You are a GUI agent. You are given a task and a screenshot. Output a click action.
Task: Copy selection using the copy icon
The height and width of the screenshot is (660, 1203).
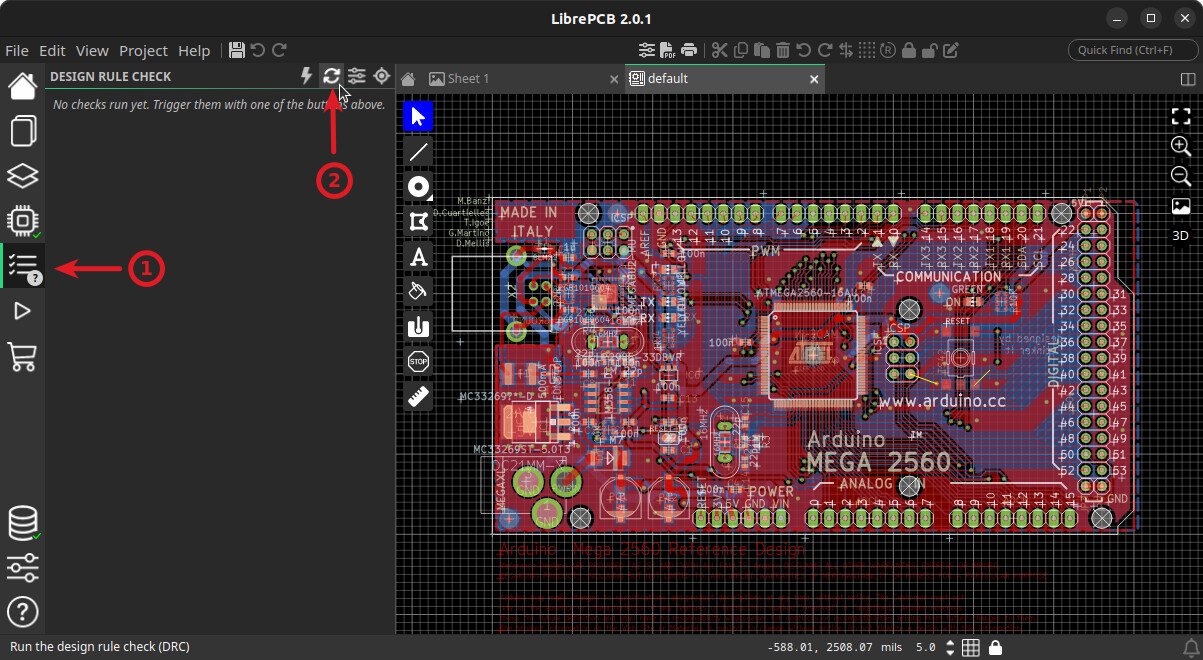pos(741,50)
